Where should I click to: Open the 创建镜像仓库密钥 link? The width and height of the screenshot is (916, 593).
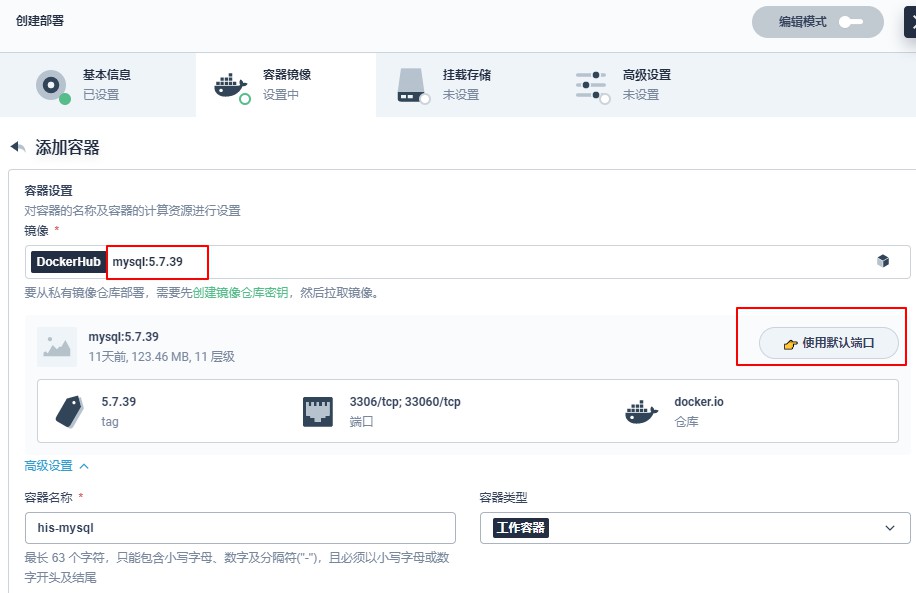point(240,293)
